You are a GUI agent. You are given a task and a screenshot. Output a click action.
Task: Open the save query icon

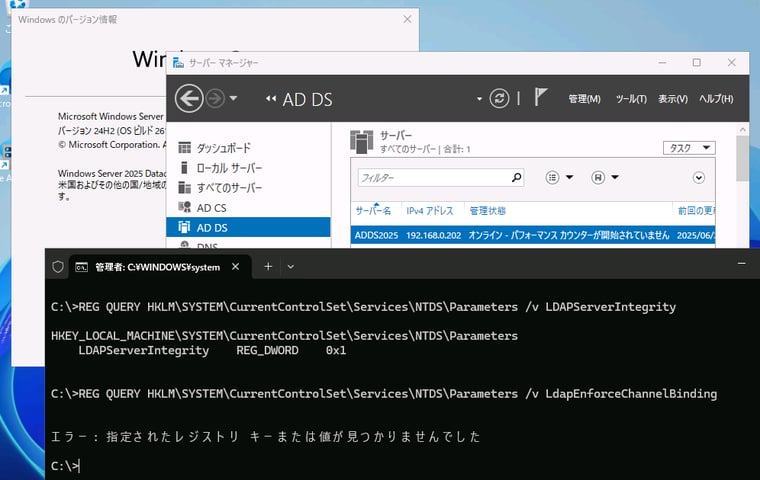pos(598,177)
